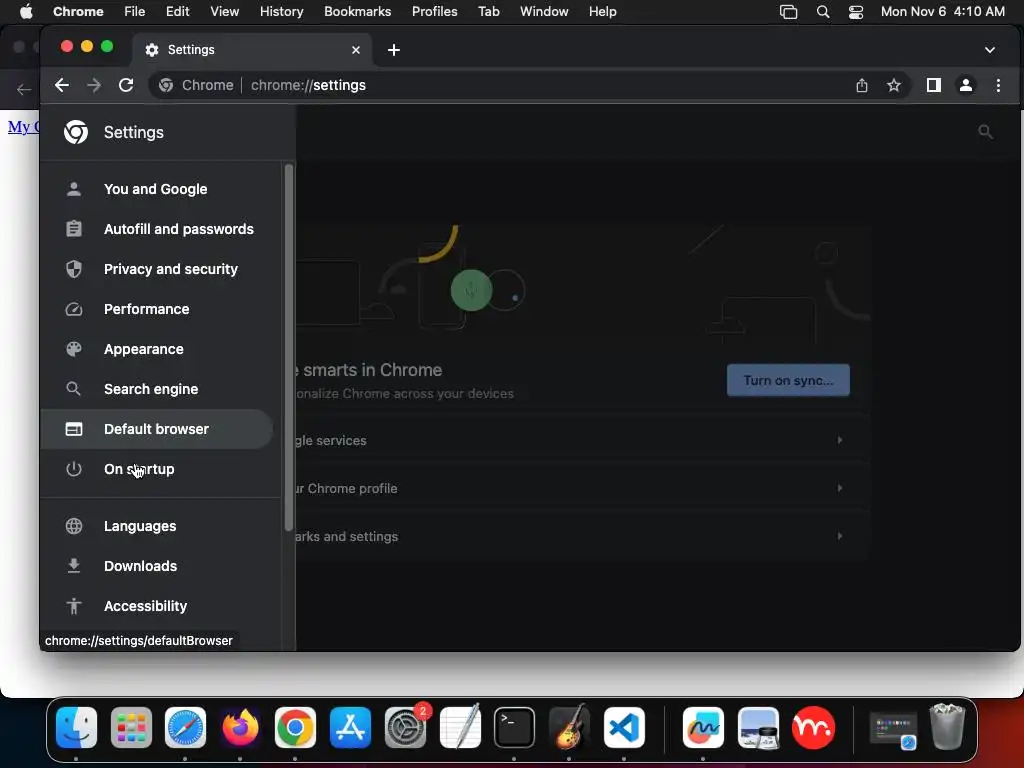Open the Window menu

point(544,12)
